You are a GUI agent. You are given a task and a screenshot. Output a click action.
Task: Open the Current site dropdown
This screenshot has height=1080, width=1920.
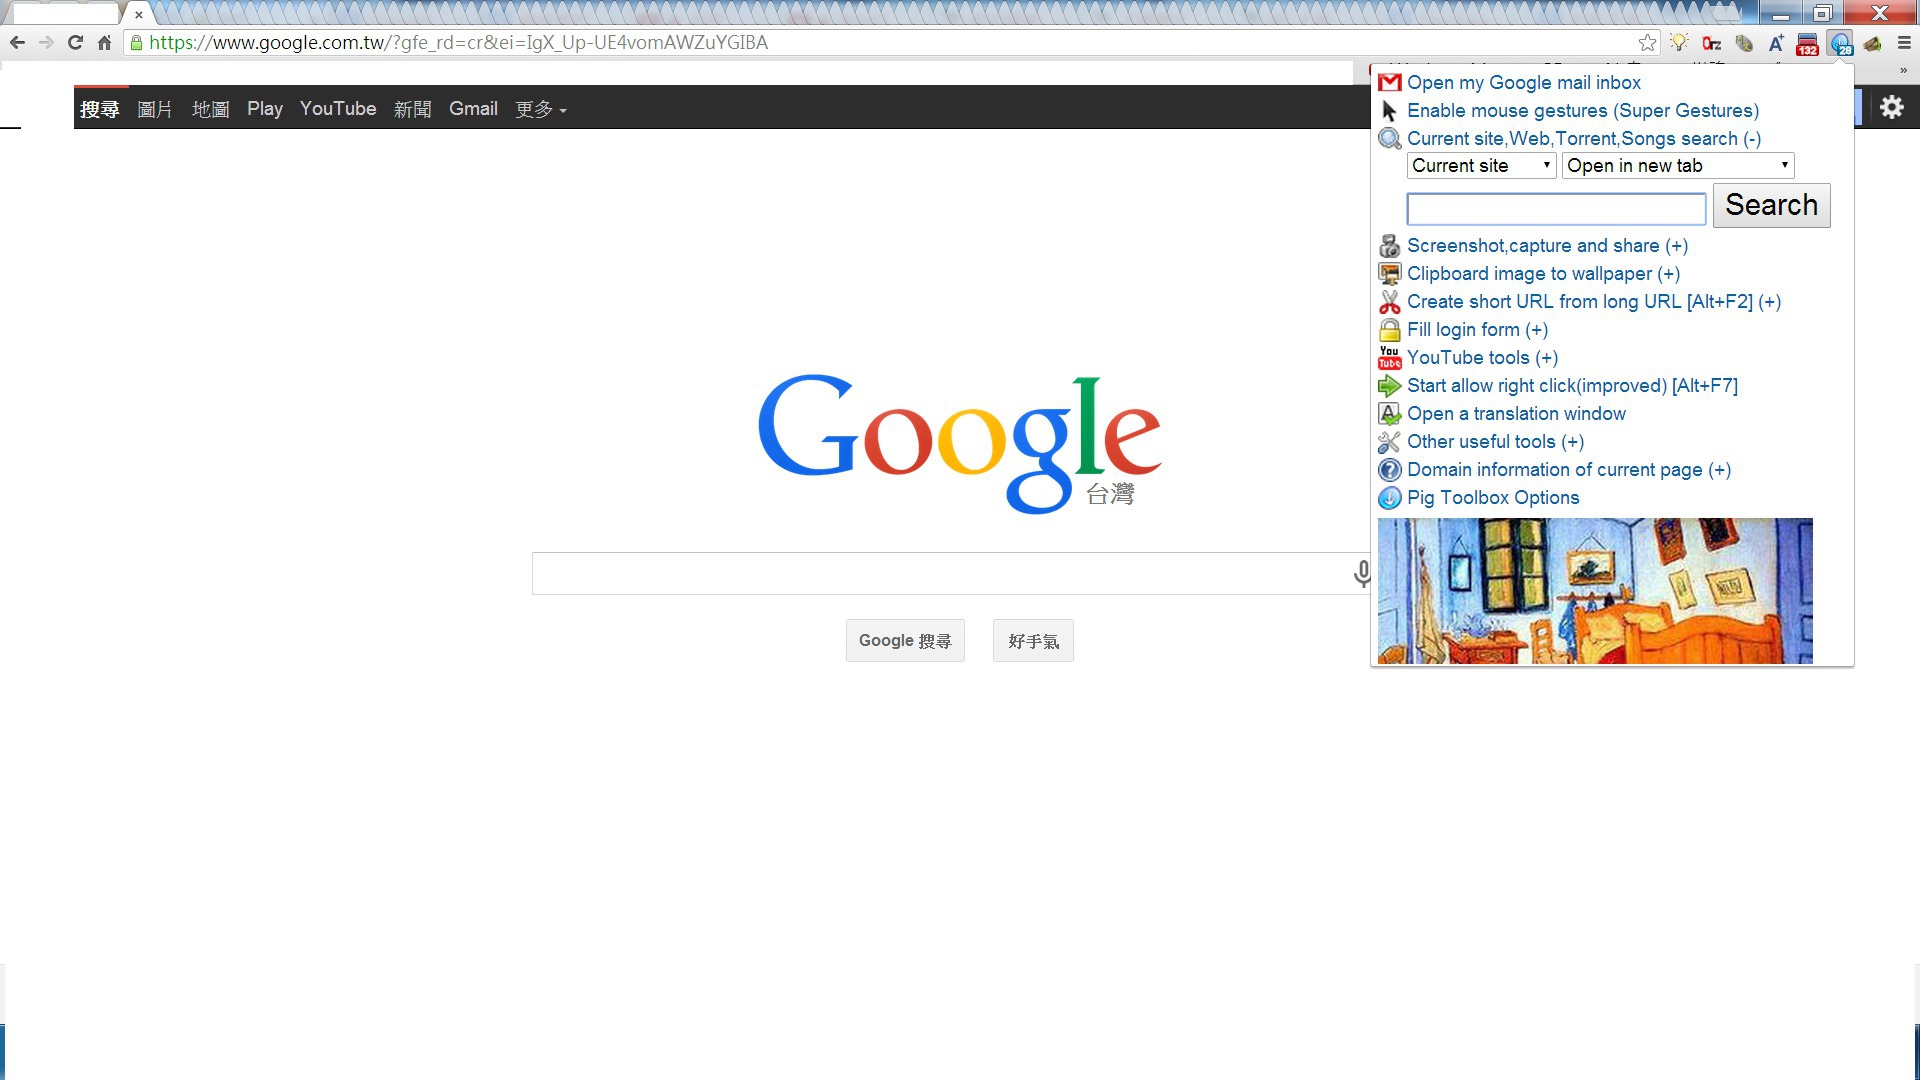click(x=1481, y=166)
